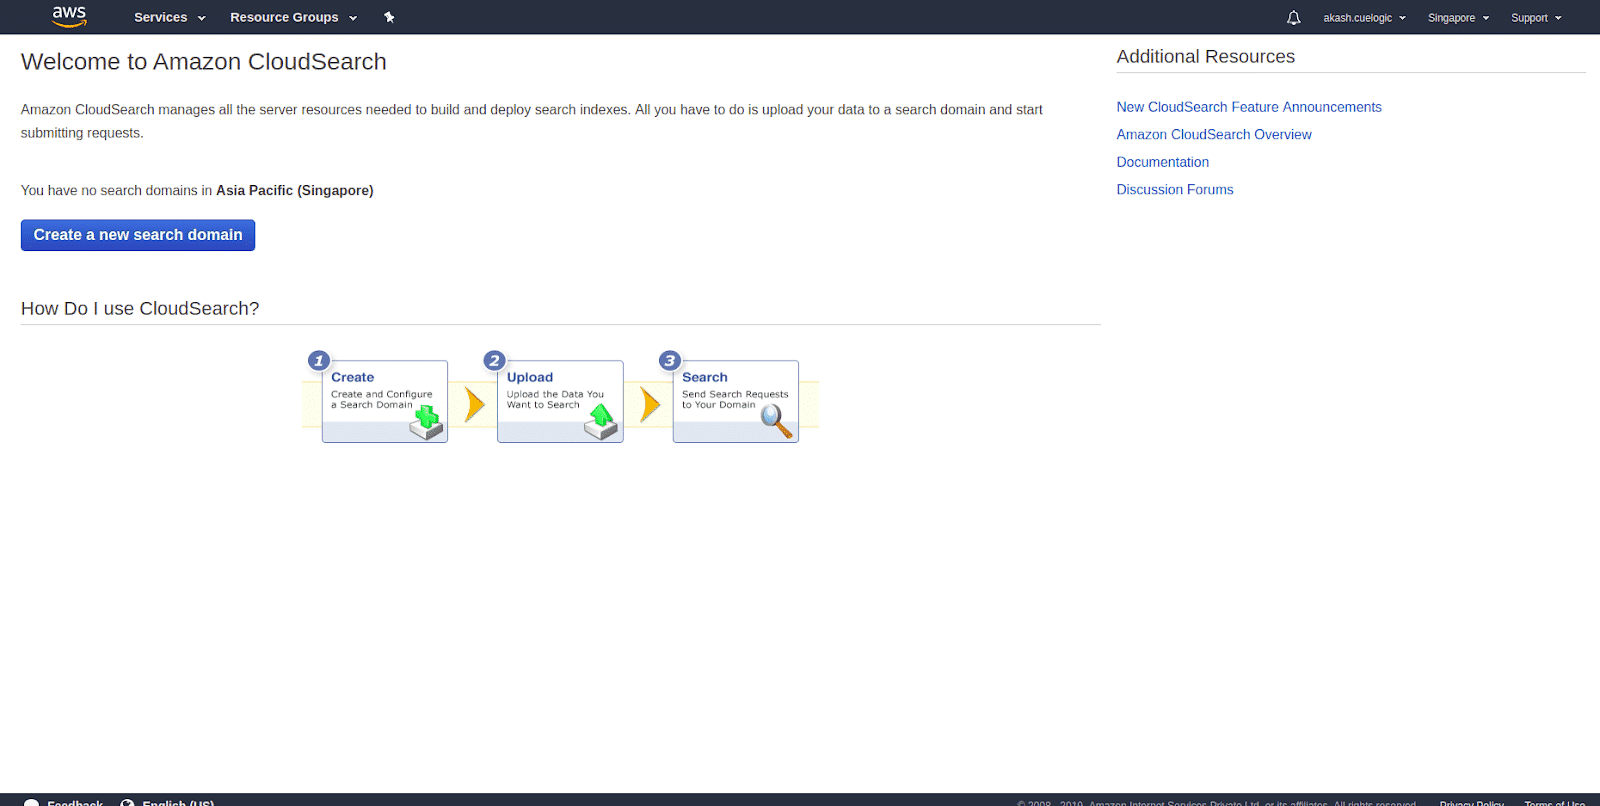
Task: Expand the Singapore region selector
Action: click(x=1458, y=18)
